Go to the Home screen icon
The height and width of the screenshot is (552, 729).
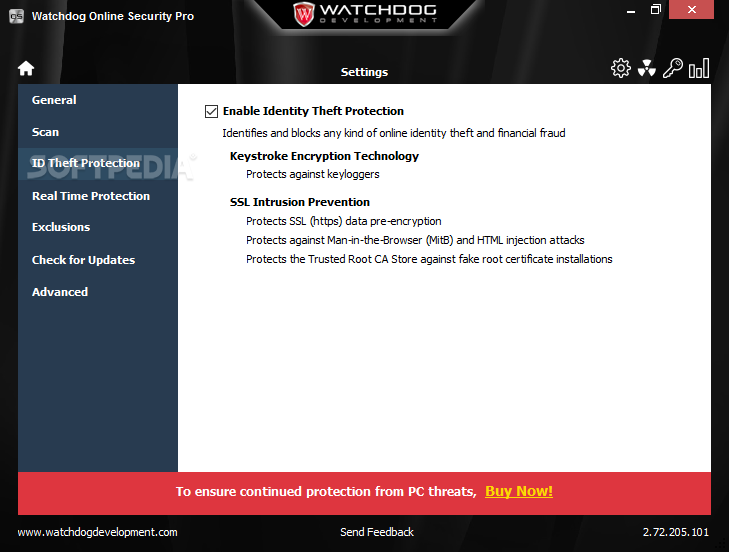26,68
